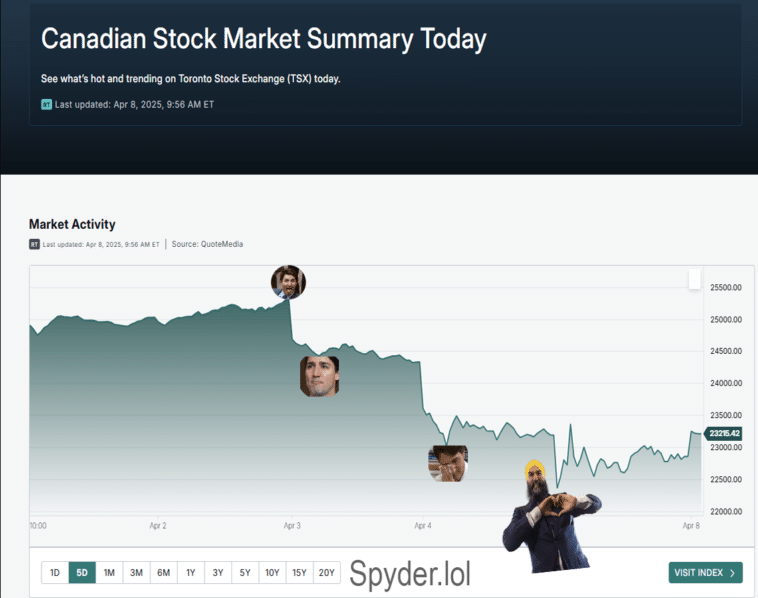
Task: Select the 3Y time range
Action: [217, 573]
